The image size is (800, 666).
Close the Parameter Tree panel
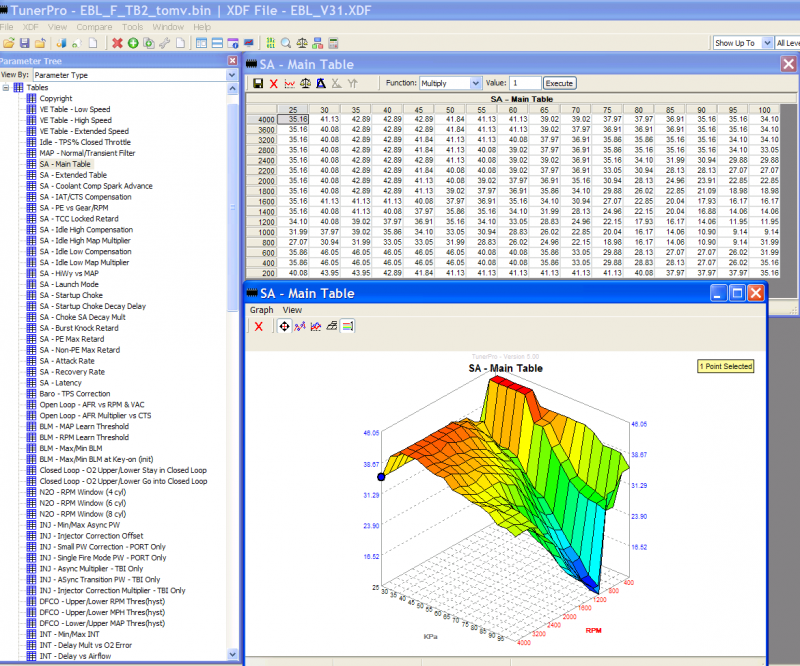click(x=233, y=61)
